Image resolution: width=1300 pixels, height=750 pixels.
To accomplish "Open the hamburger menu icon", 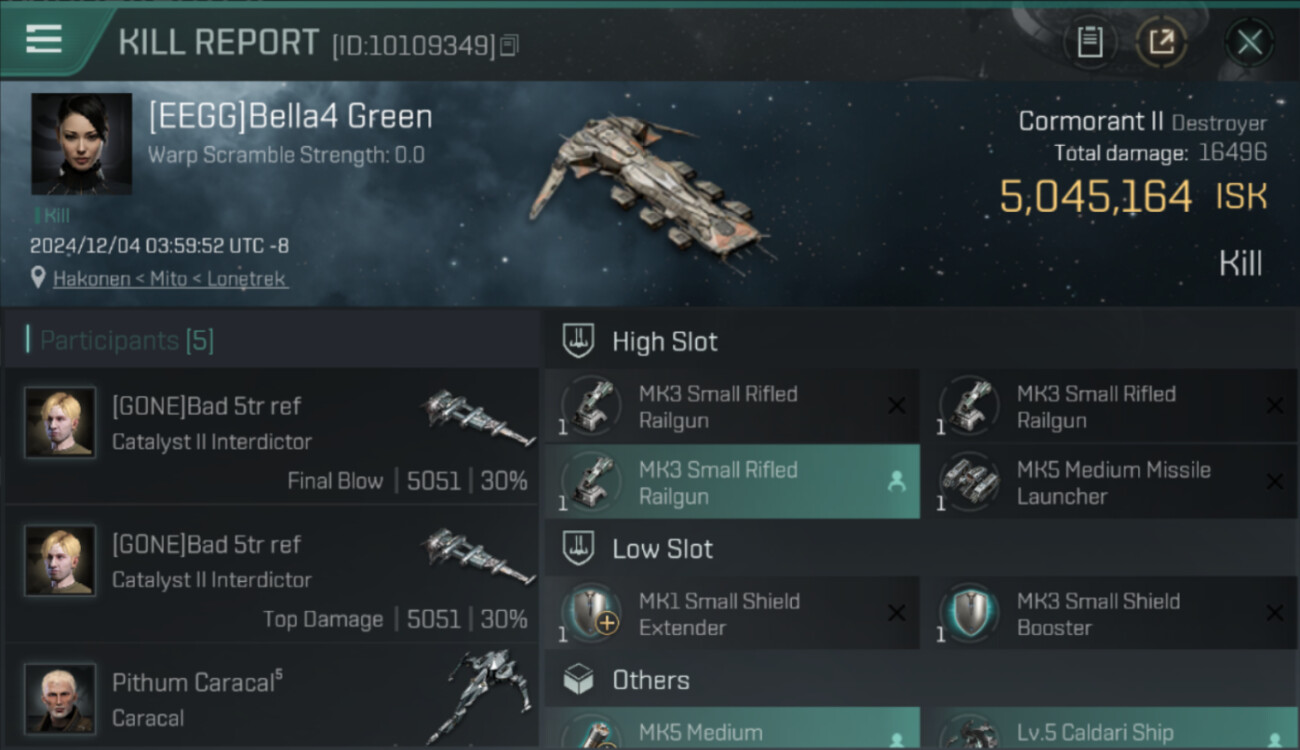I will point(44,40).
